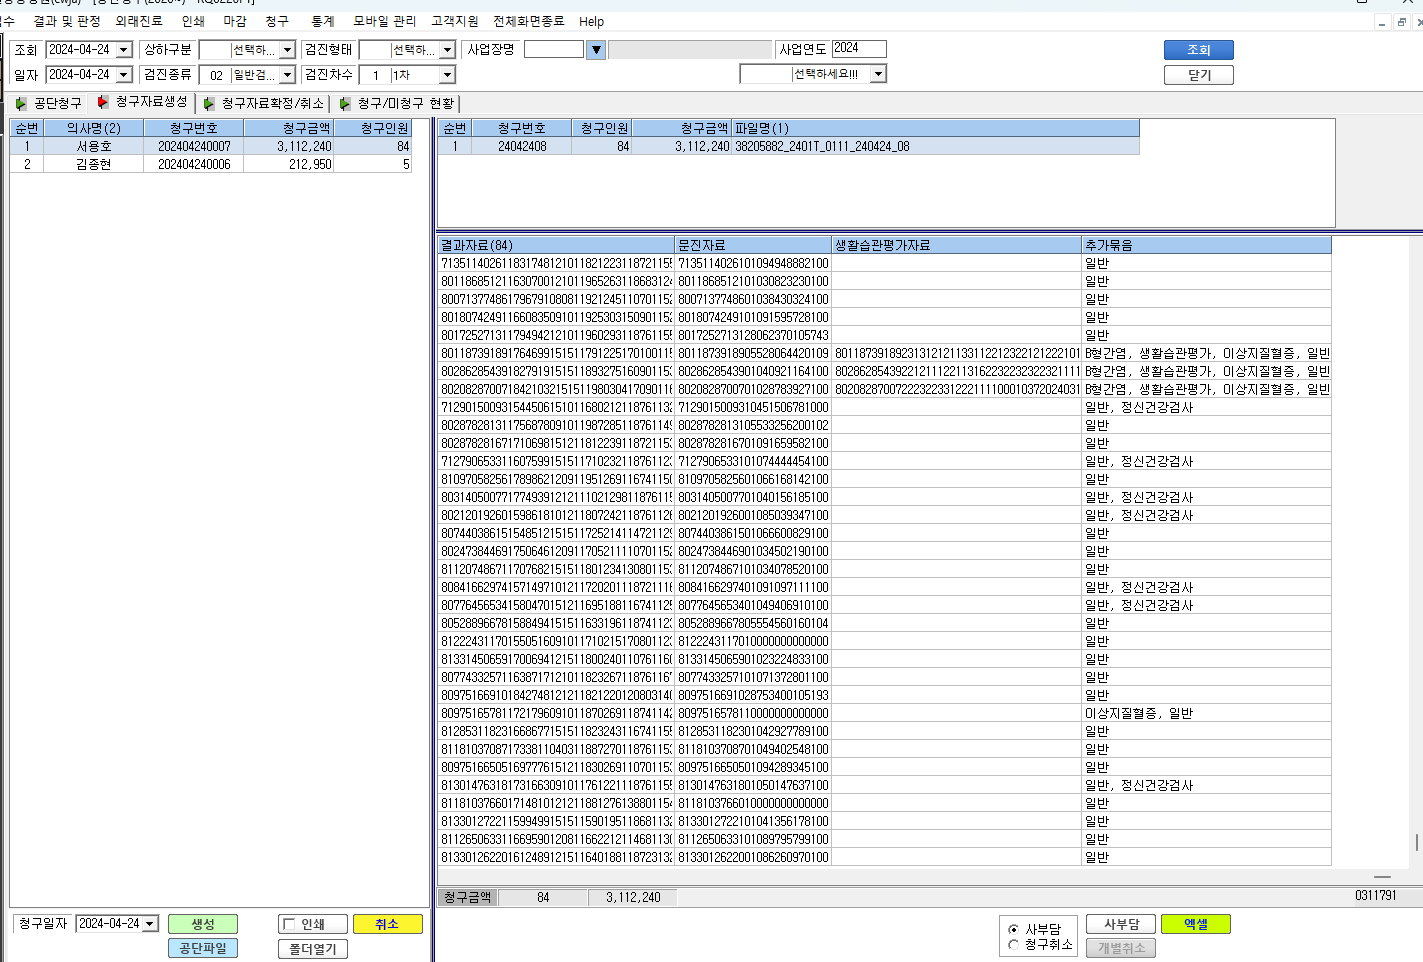Open the 조회 date dropdown
This screenshot has height=962, width=1423.
(124, 50)
